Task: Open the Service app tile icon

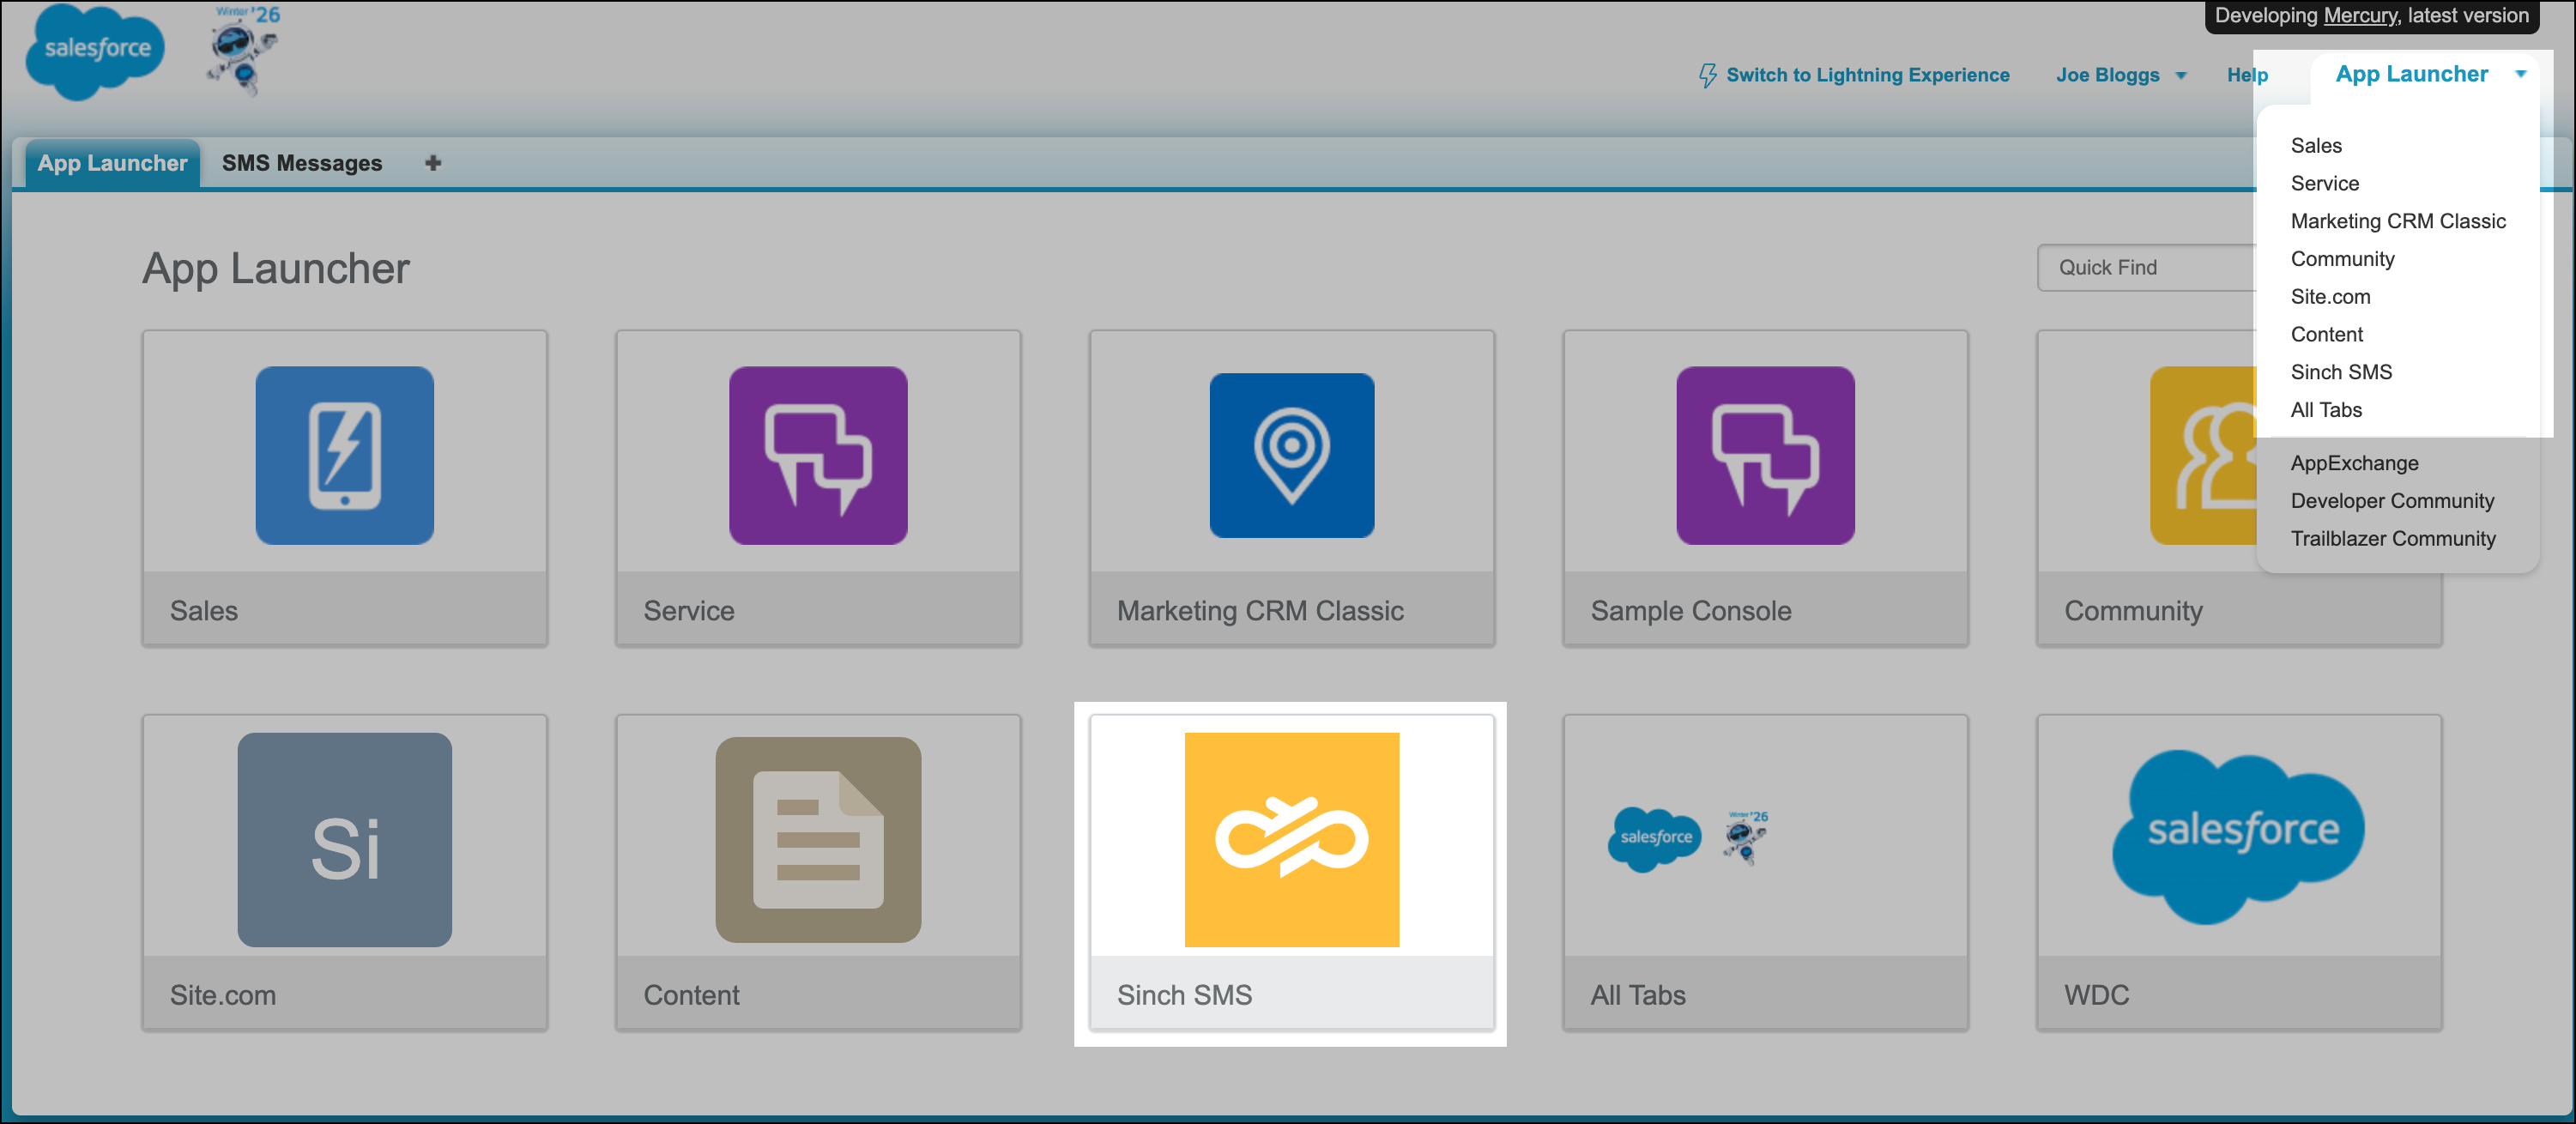Action: click(x=818, y=455)
